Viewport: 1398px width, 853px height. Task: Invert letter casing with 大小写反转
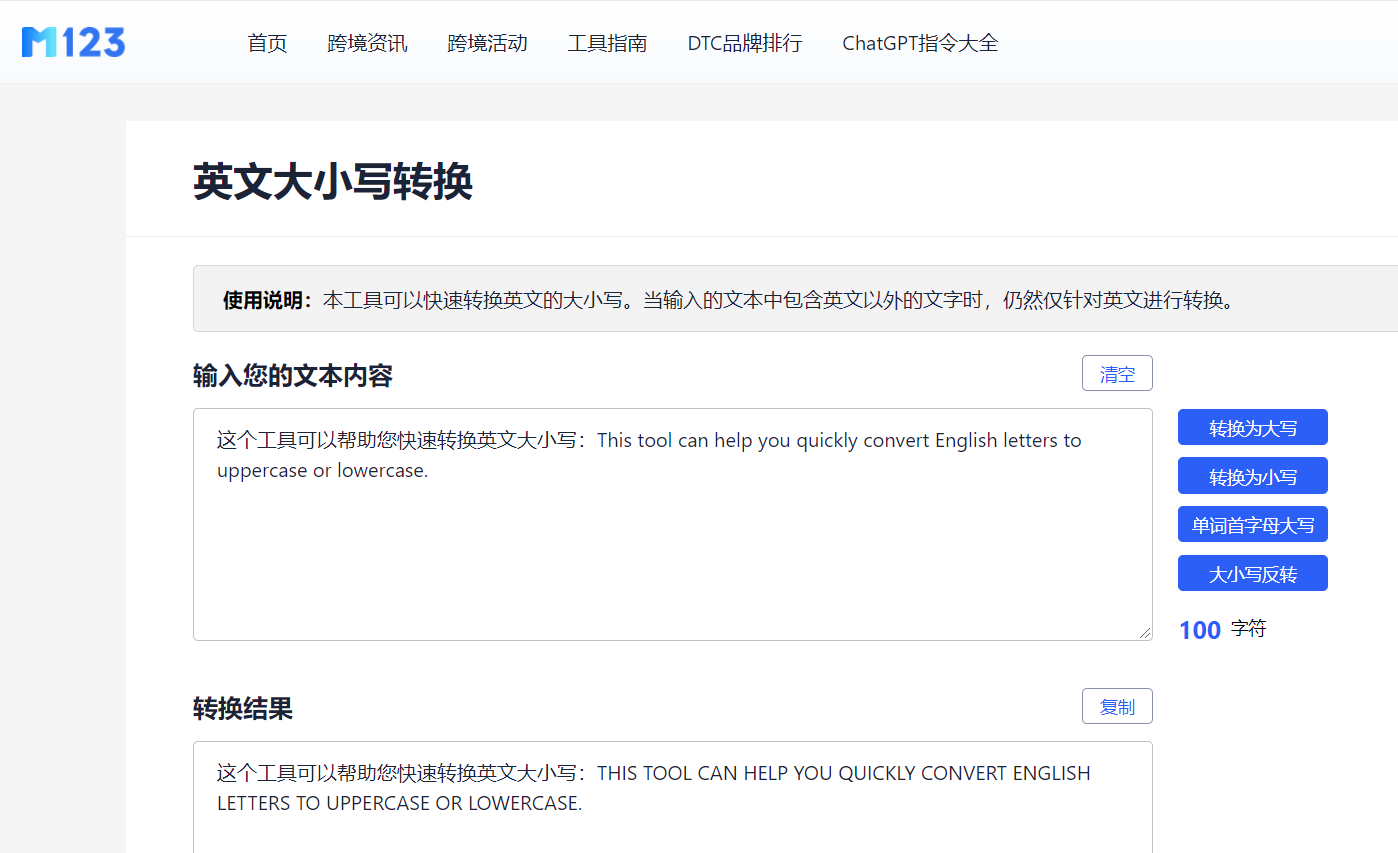pos(1252,573)
